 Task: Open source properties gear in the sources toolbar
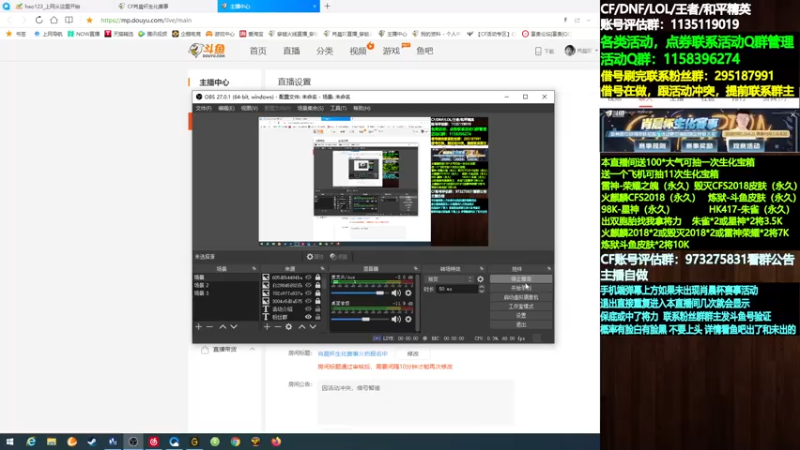[x=289, y=327]
